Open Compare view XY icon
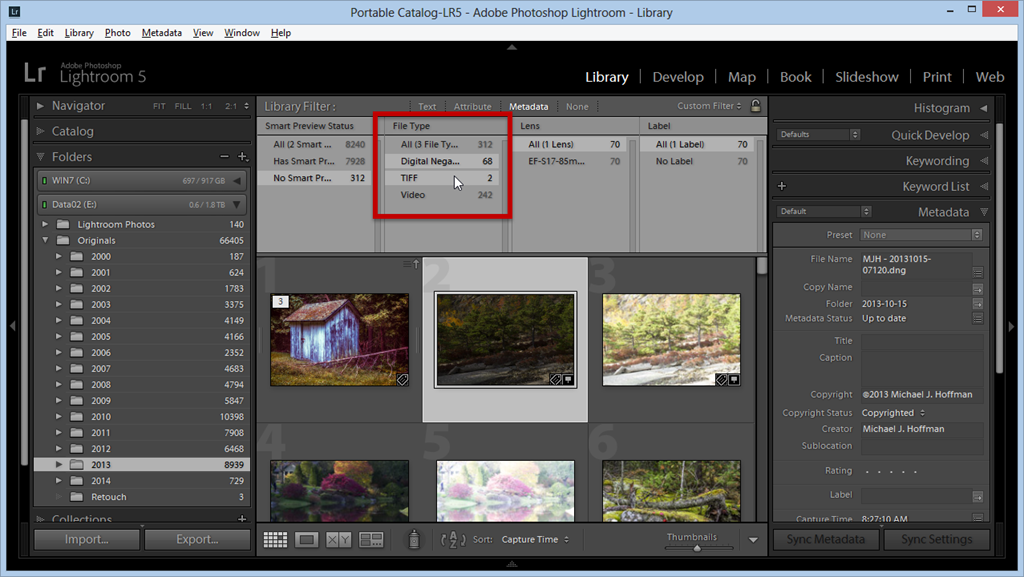Viewport: 1024px width, 577px height. 338,540
